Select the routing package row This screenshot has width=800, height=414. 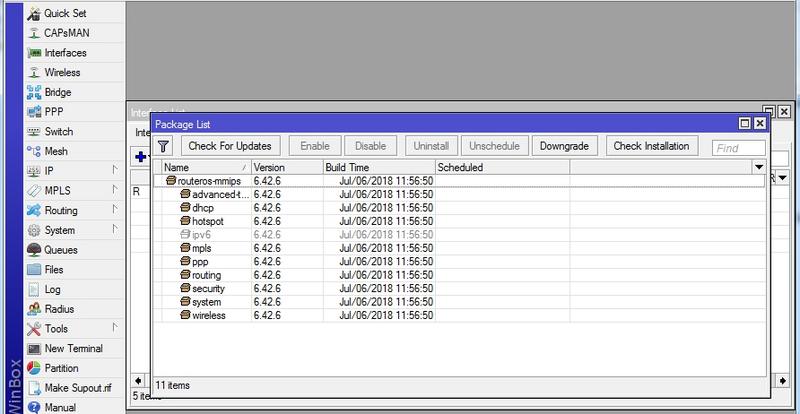coord(459,275)
